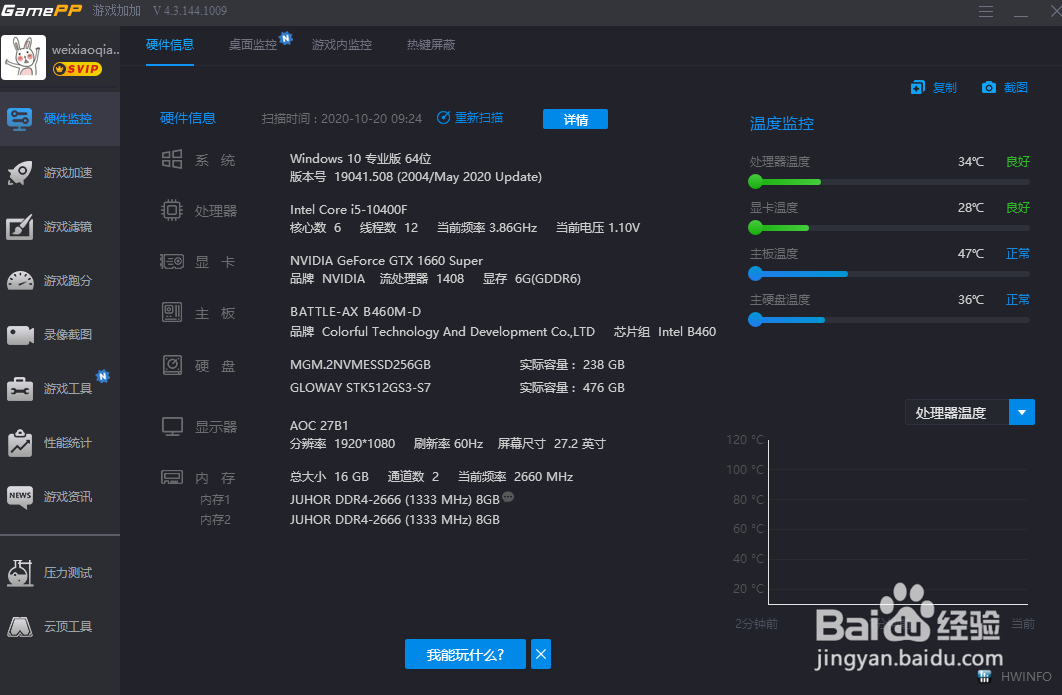Click the 主板 motherboard icon
Image resolution: width=1062 pixels, height=695 pixels.
point(172,312)
